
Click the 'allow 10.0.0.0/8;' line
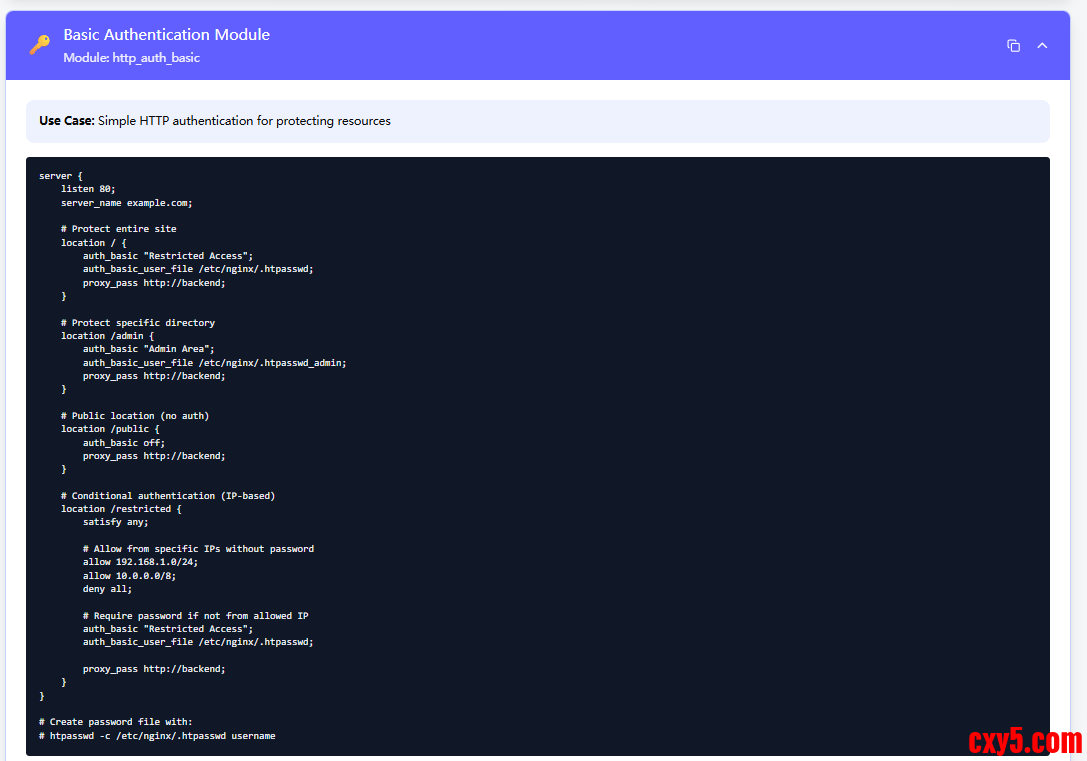click(129, 576)
